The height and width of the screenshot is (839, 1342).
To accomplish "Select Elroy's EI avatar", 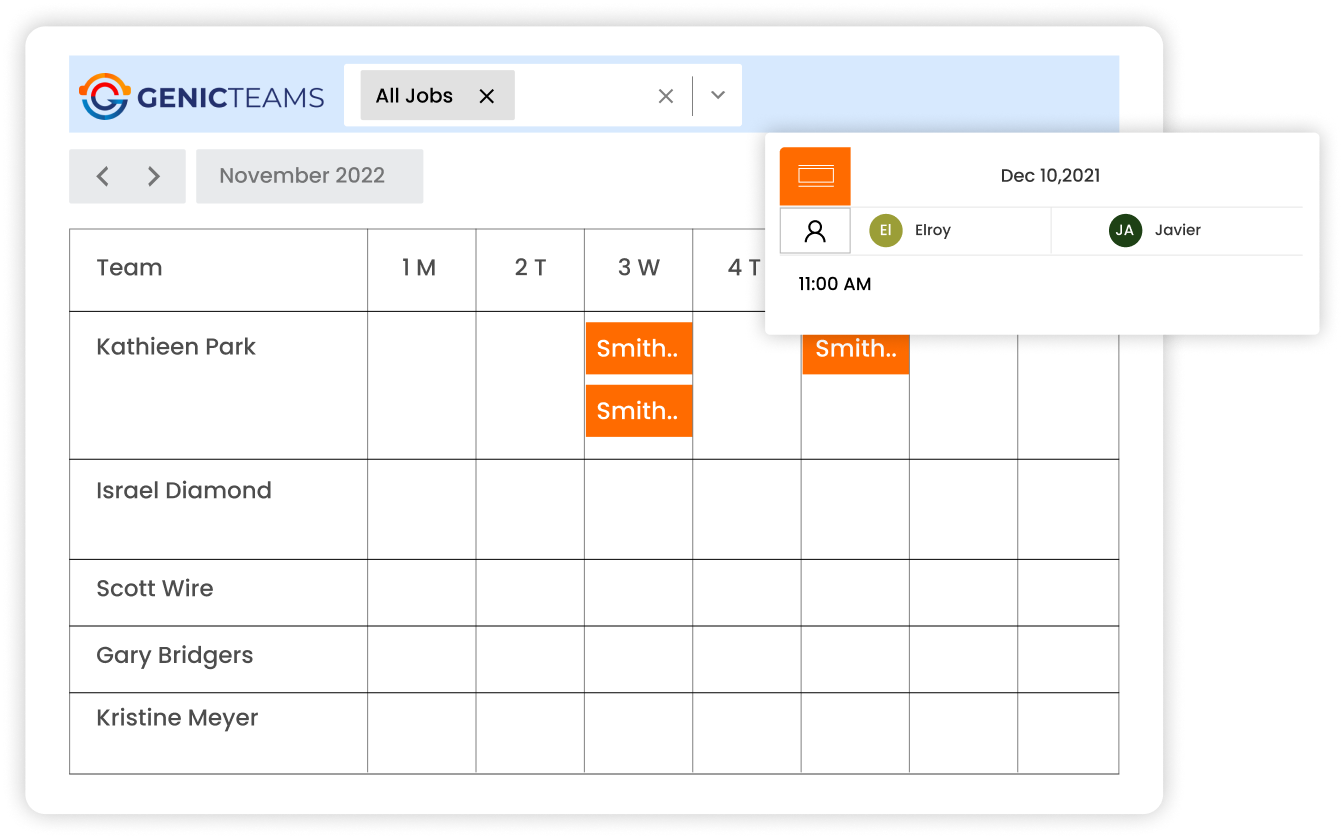I will pos(886,230).
